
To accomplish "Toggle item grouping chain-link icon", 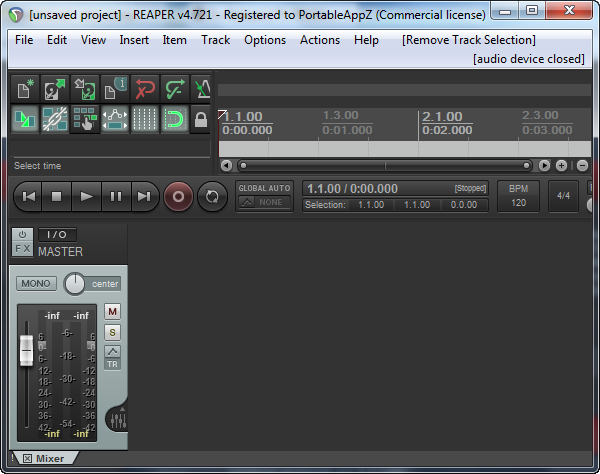I will coord(54,120).
